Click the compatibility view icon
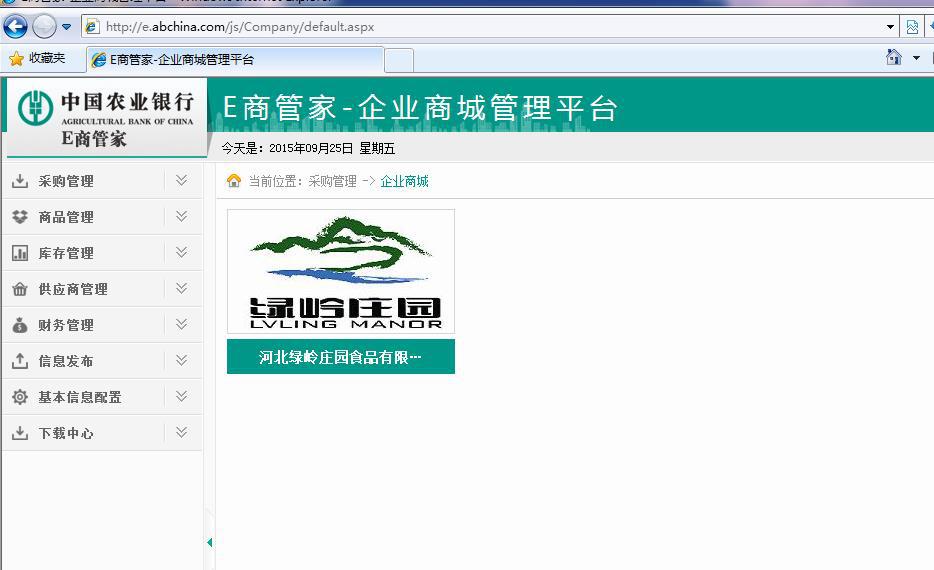Screen dimensions: 934x570 (912, 27)
